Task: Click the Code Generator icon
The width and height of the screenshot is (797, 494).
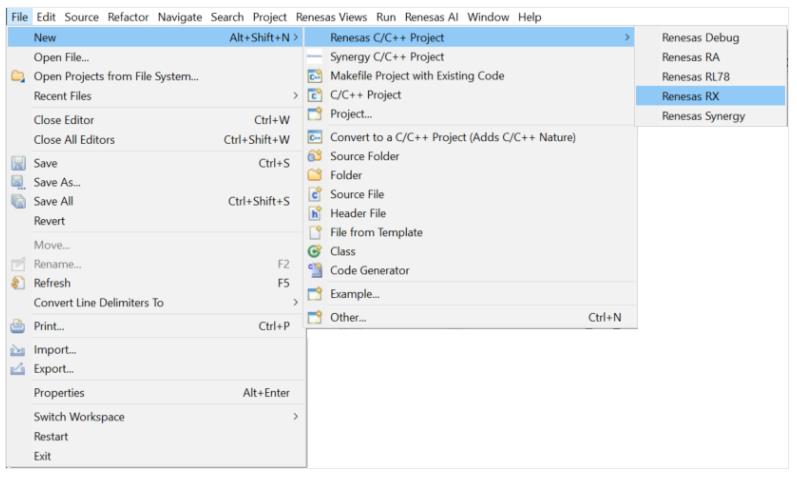Action: 314,271
